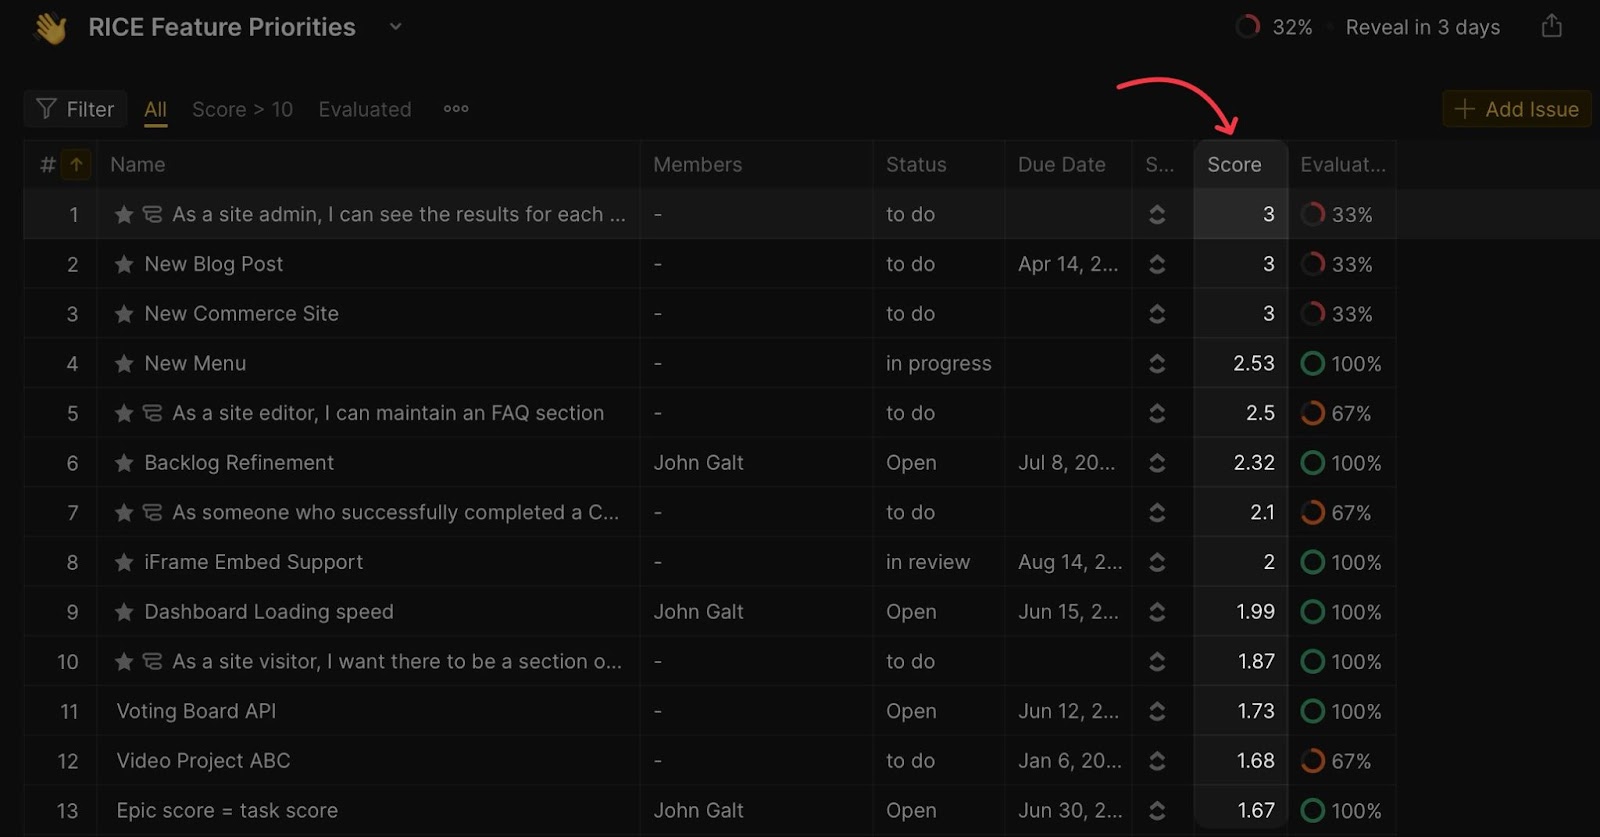This screenshot has width=1600, height=837.
Task: Click the waving hand board icon
Action: [x=50, y=28]
